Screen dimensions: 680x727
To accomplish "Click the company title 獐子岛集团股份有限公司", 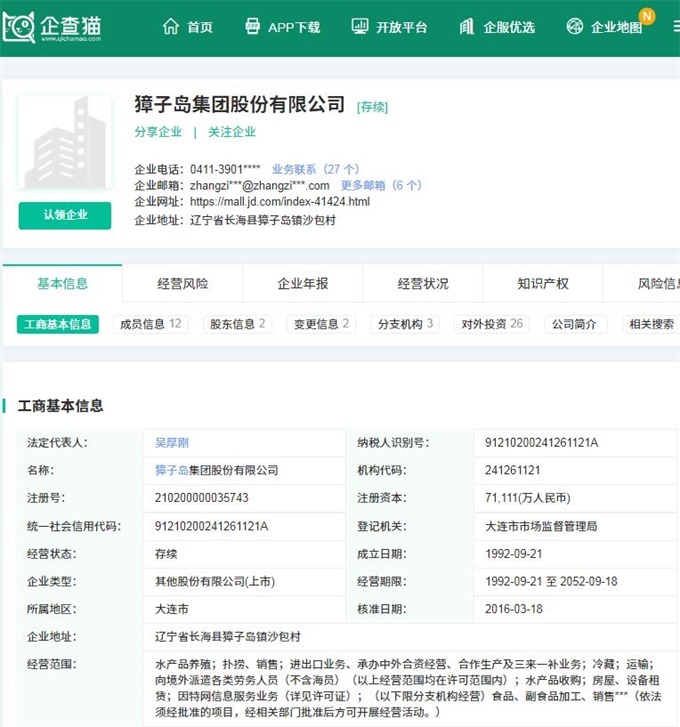I will tap(240, 104).
